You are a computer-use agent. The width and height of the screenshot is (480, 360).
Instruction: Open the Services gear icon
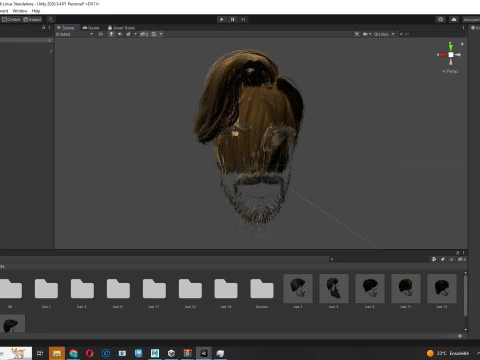(x=441, y=19)
